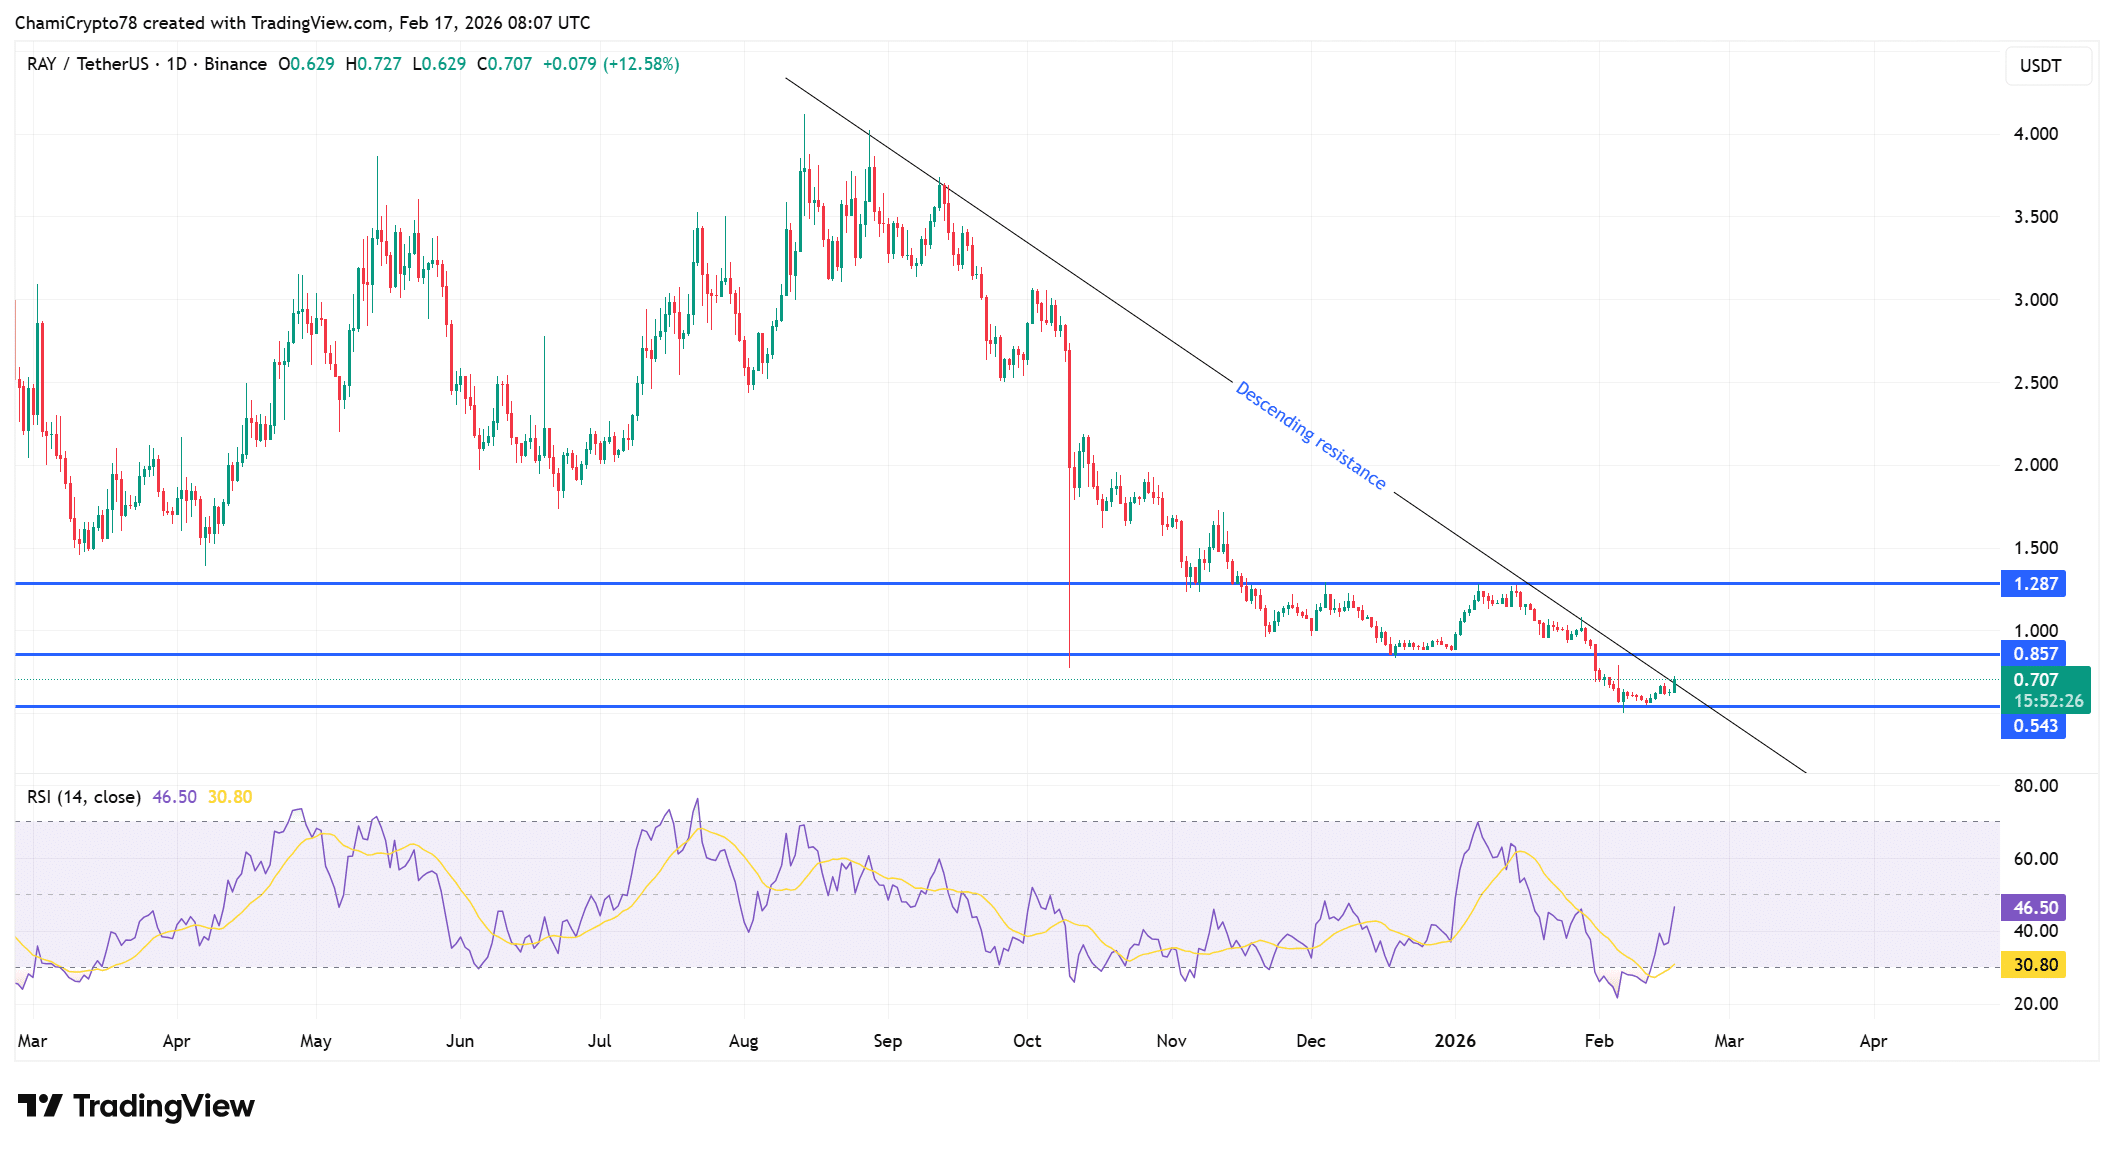Image resolution: width=2114 pixels, height=1151 pixels.
Task: Click the USDT currency button top right
Action: pyautogui.click(x=2047, y=66)
